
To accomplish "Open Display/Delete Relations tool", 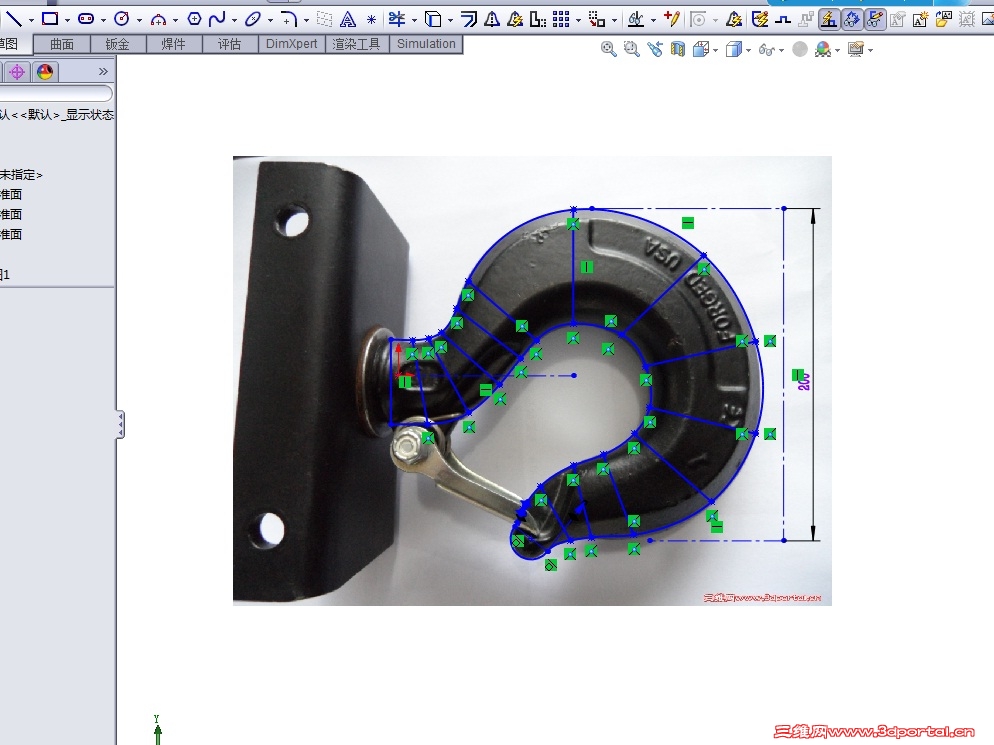I will [x=636, y=20].
